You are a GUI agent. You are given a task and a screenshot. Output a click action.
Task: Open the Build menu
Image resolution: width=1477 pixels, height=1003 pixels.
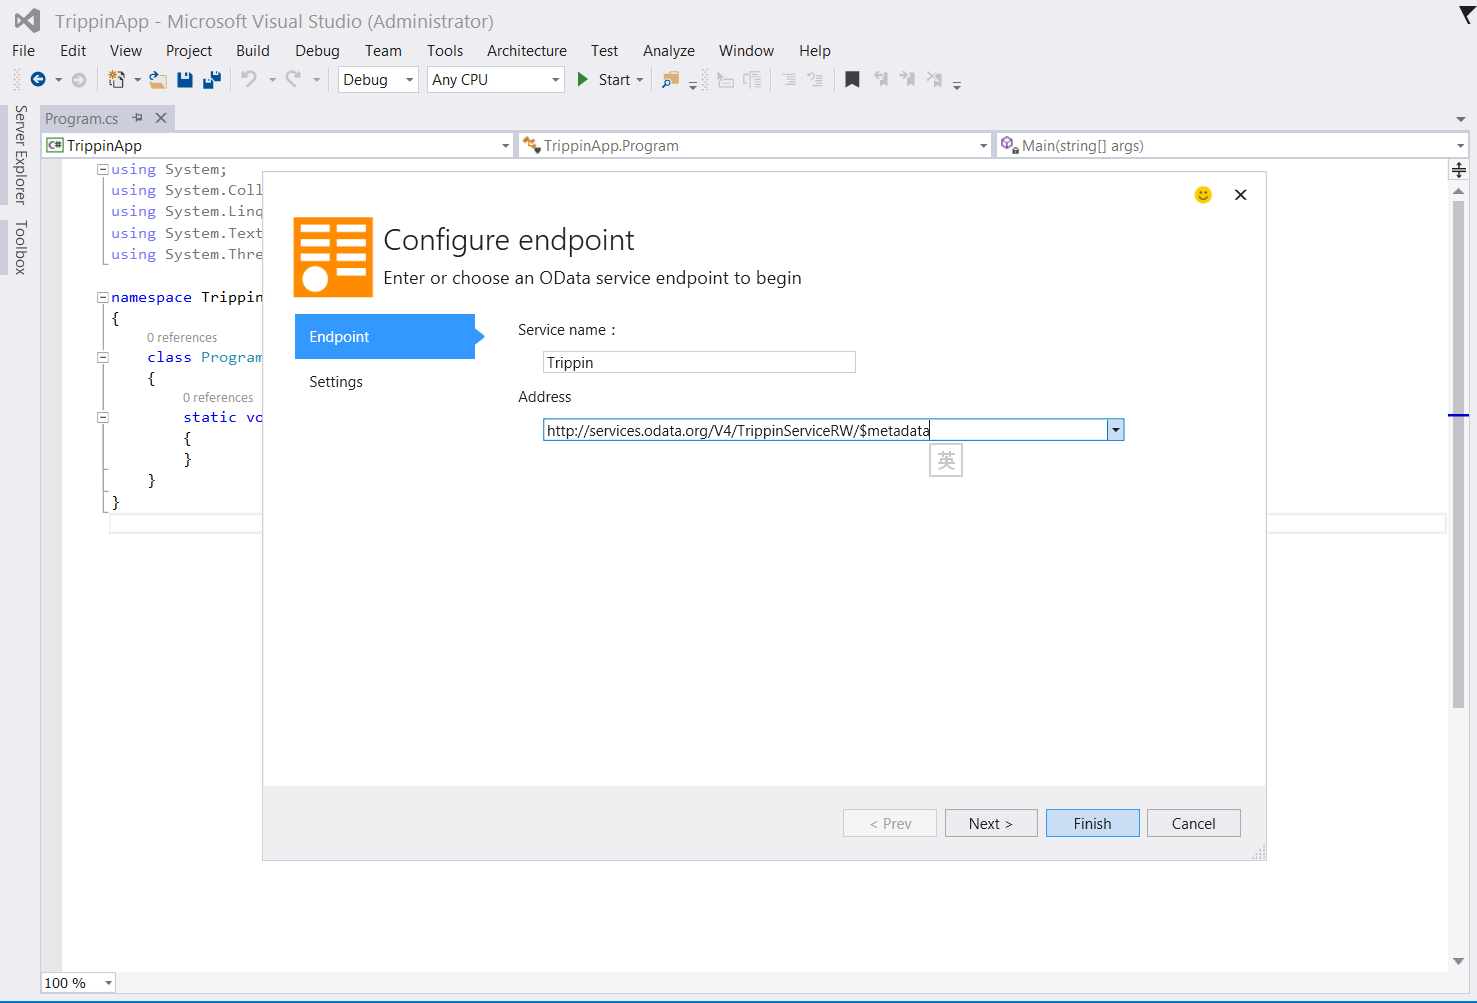(x=253, y=51)
